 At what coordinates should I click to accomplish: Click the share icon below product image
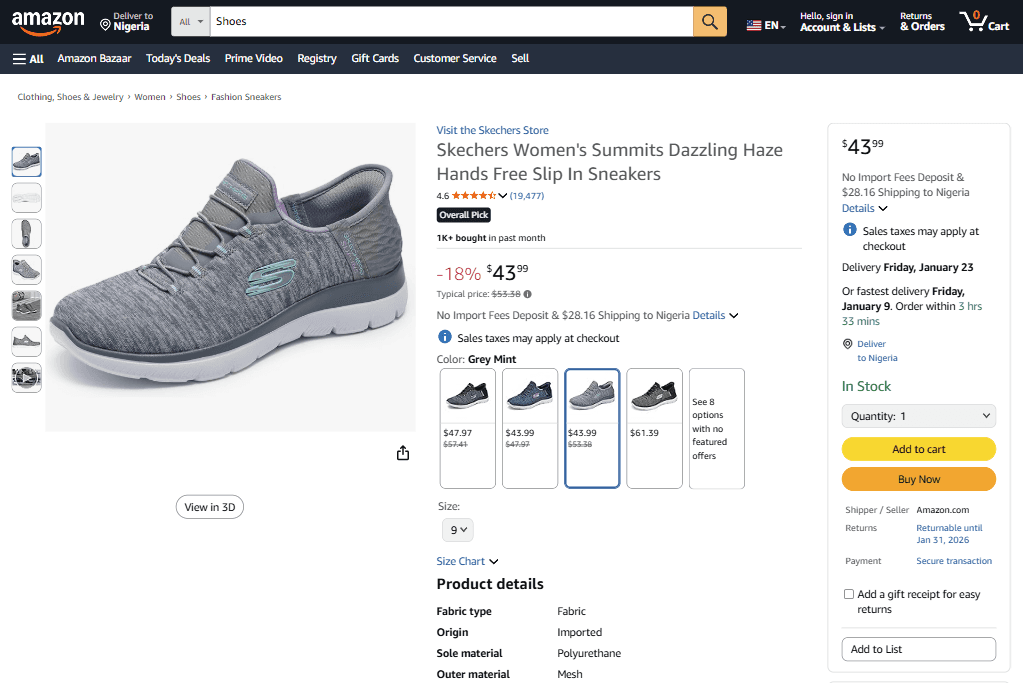(403, 453)
